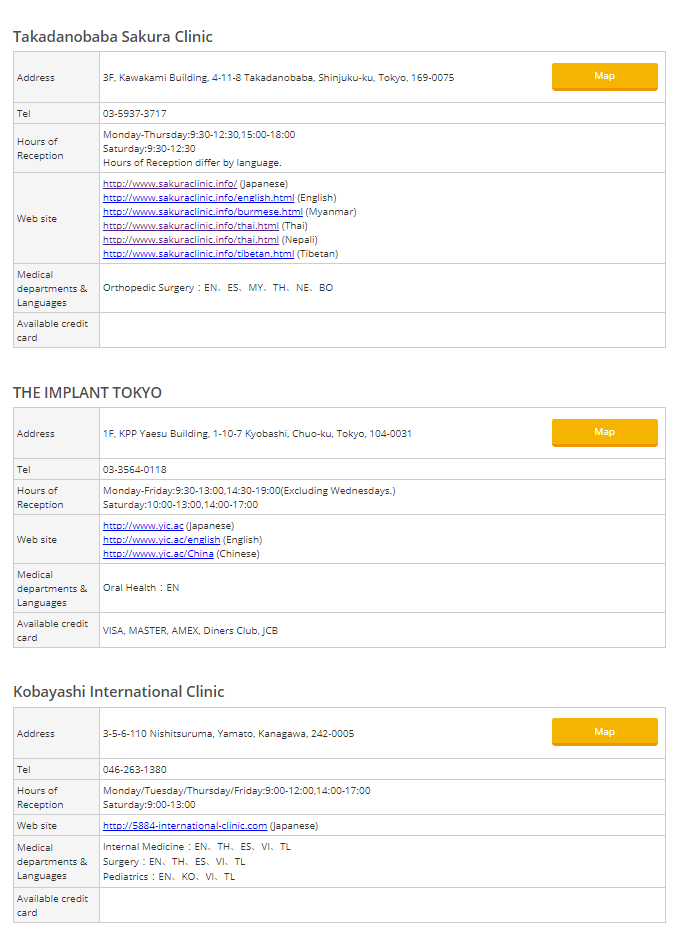Open the 5884-international-clinic.com link

coord(185,826)
